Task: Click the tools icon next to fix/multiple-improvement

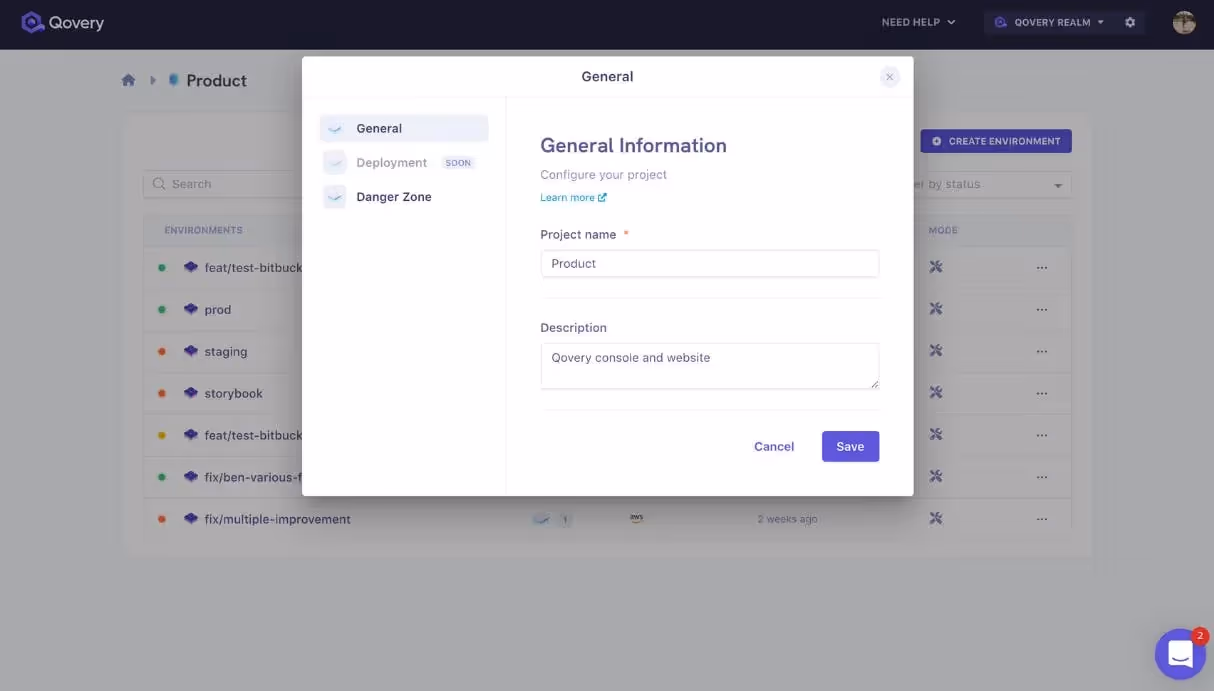Action: point(935,518)
